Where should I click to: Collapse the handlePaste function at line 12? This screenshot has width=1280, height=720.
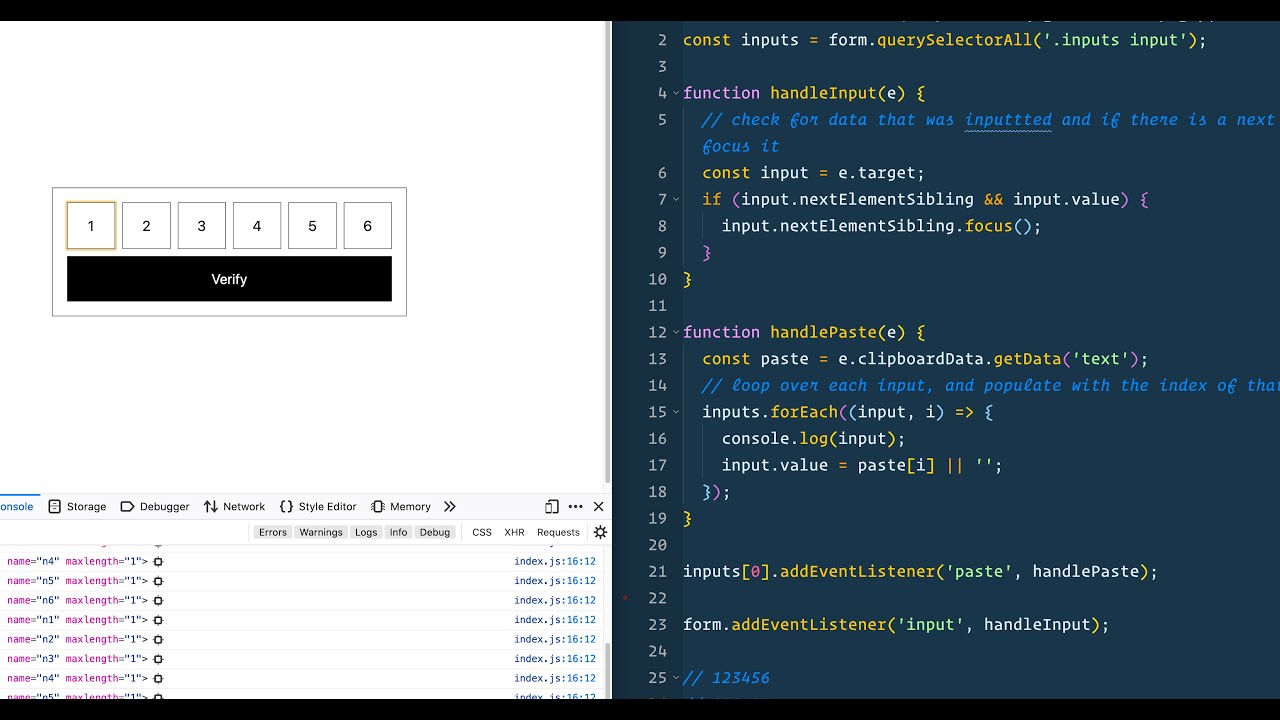[677, 332]
